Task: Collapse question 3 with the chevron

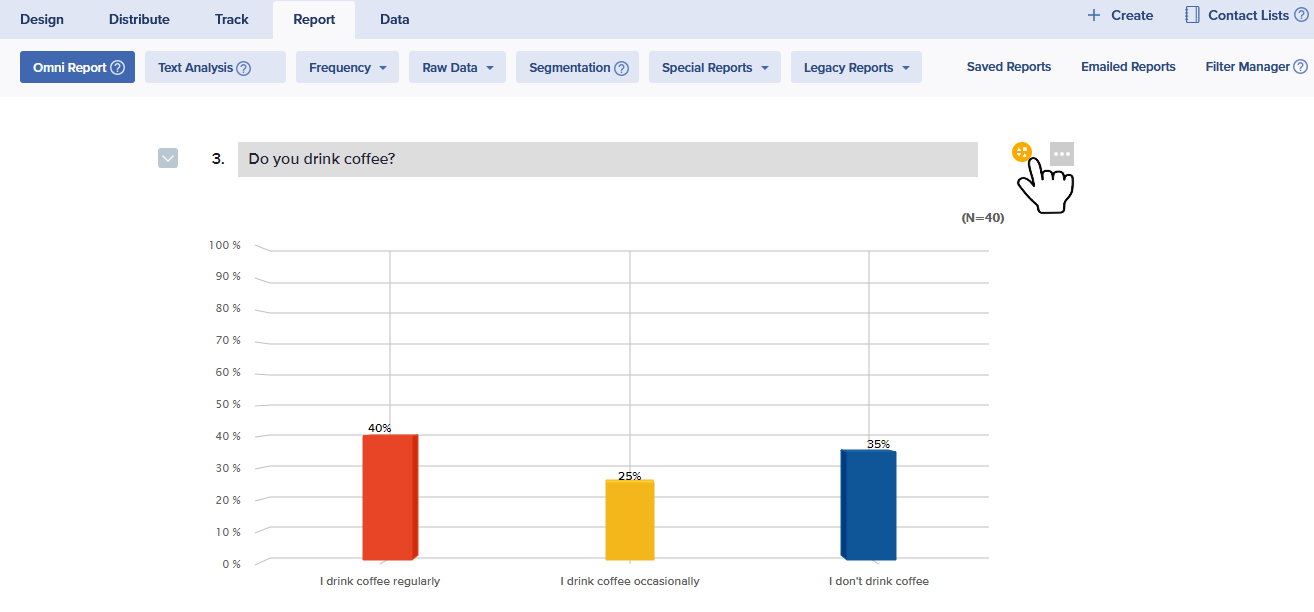Action: click(x=168, y=158)
